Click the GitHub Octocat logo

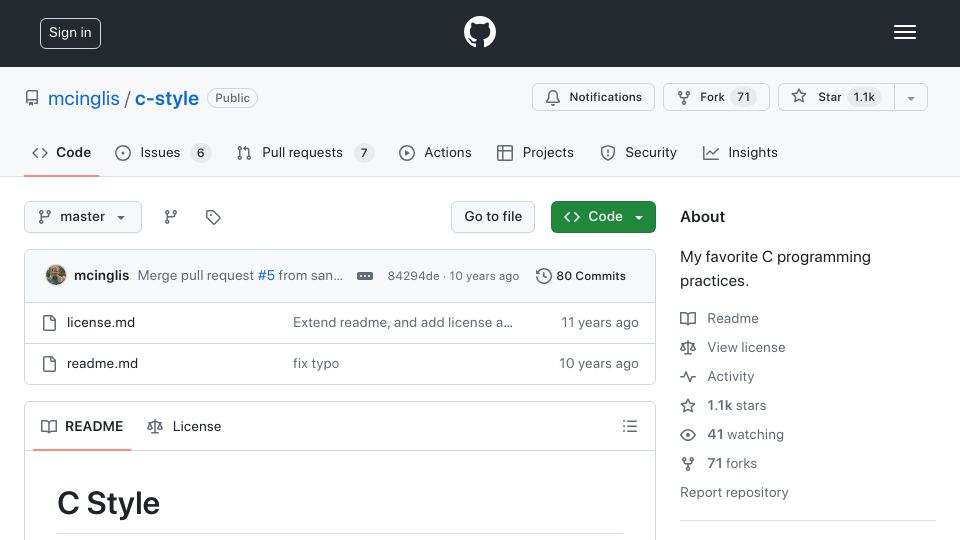pyautogui.click(x=479, y=32)
